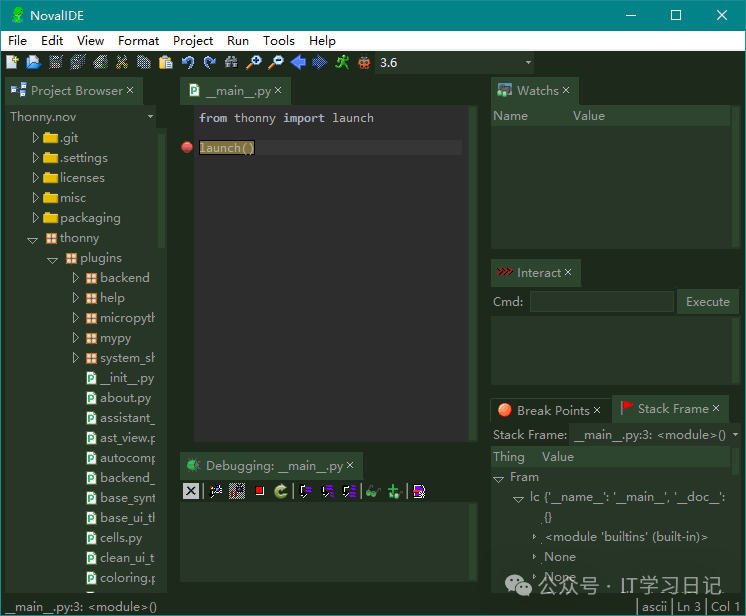Toggle the breakpoint on the launch() line

pos(187,148)
